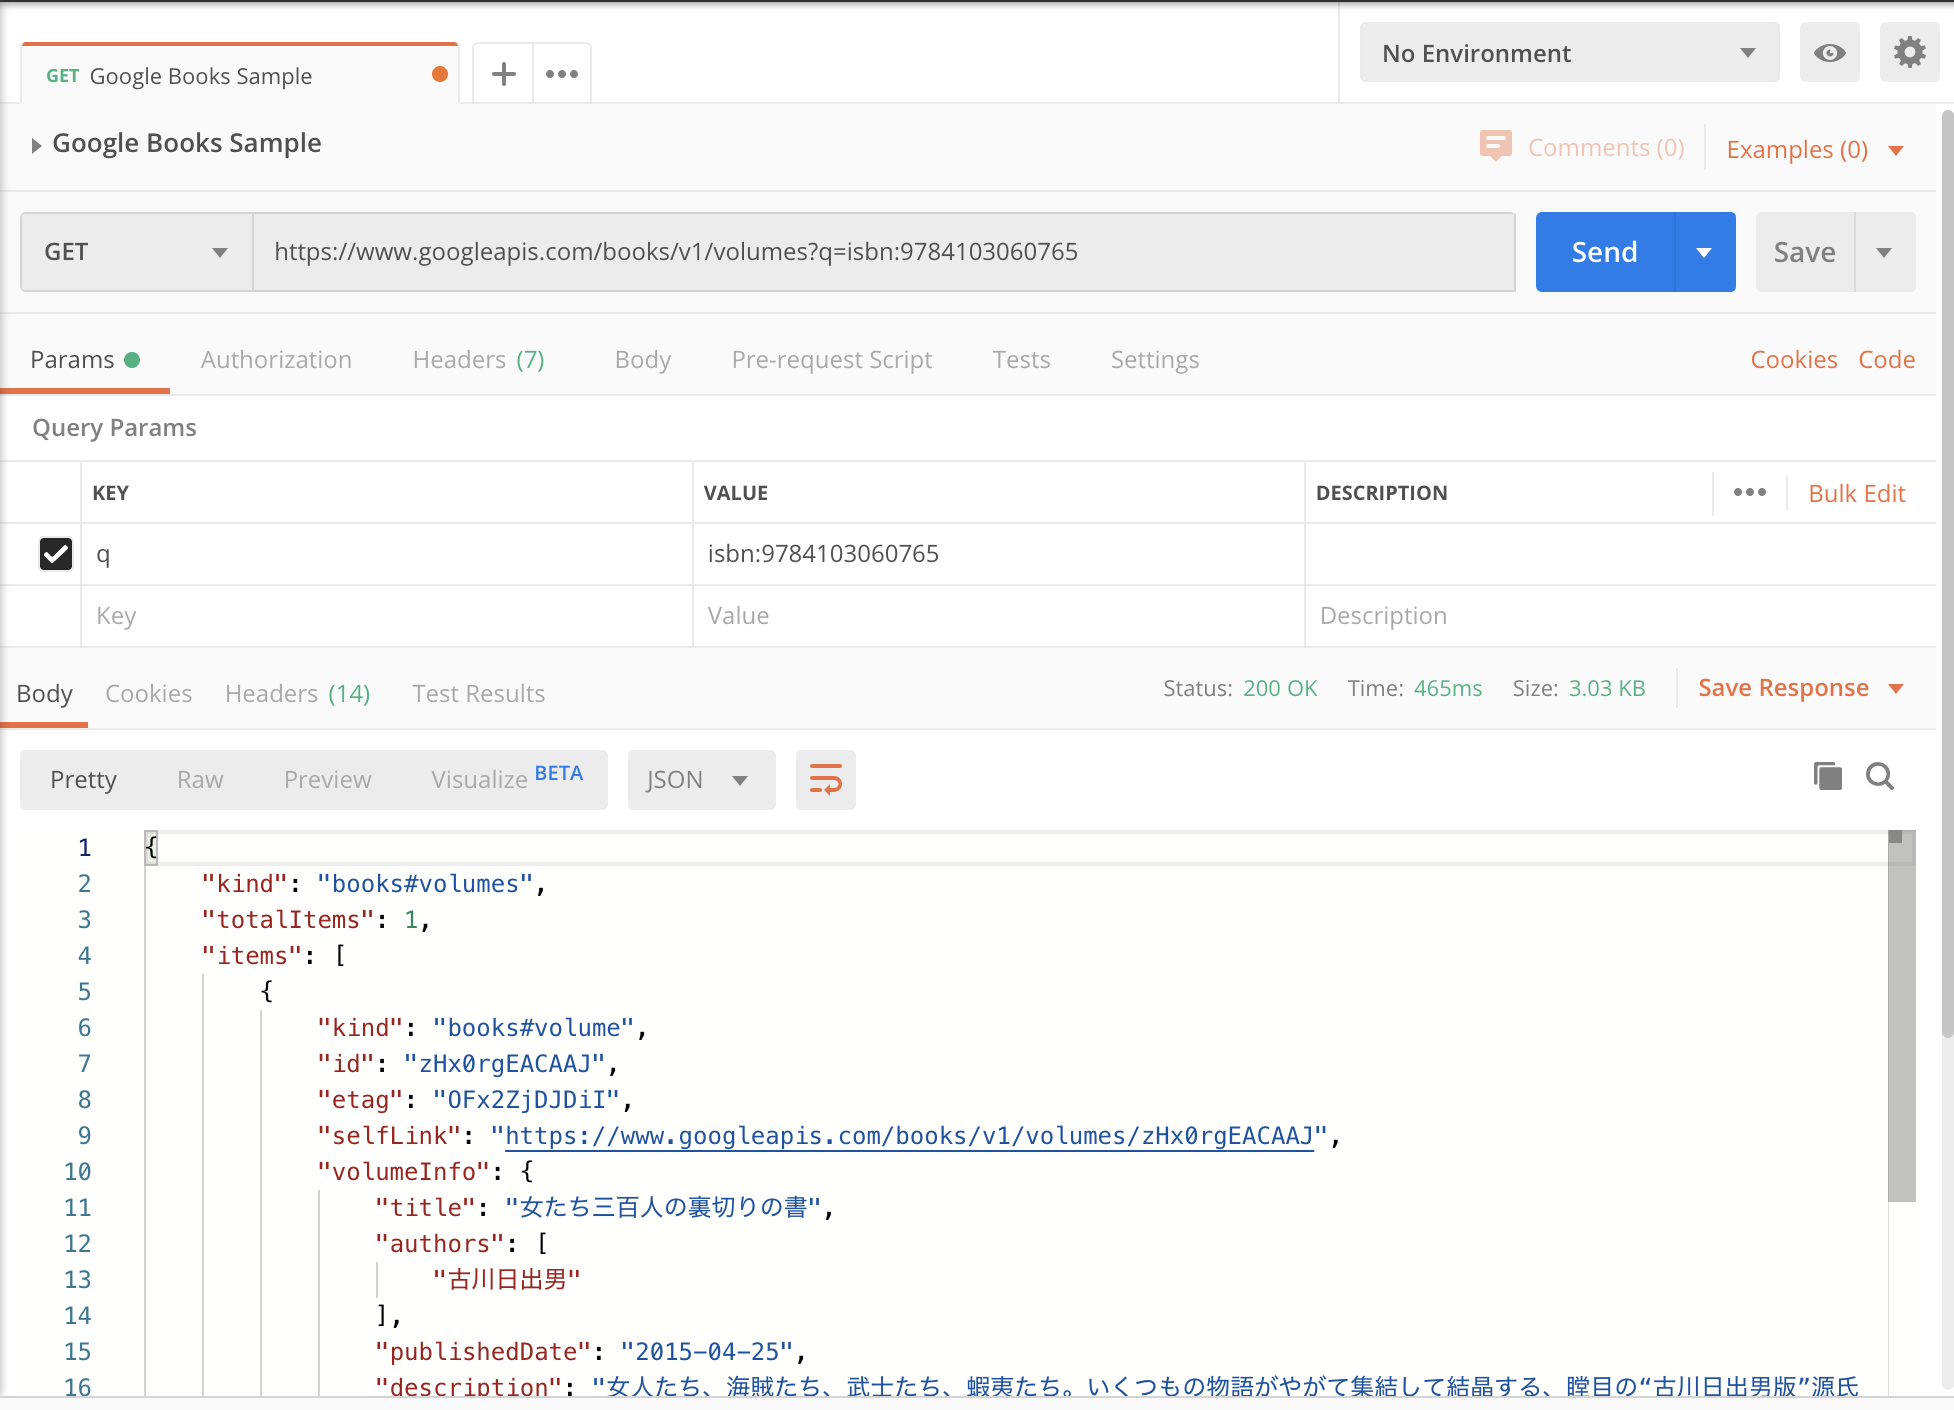The width and height of the screenshot is (1954, 1410).
Task: Uncheck the q query parameter checkbox
Action: coord(56,554)
